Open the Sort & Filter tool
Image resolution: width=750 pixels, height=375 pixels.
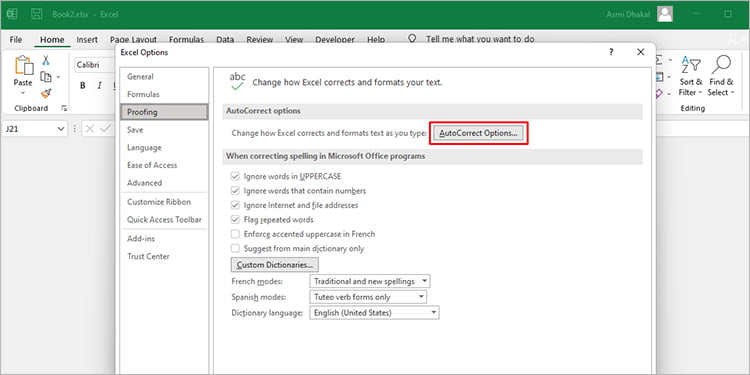[x=691, y=76]
